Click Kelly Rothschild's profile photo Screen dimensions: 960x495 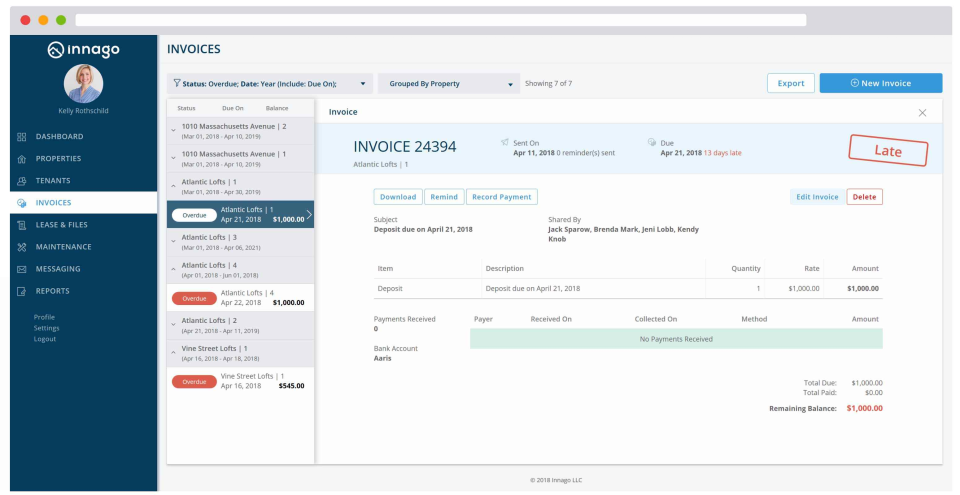tap(83, 83)
